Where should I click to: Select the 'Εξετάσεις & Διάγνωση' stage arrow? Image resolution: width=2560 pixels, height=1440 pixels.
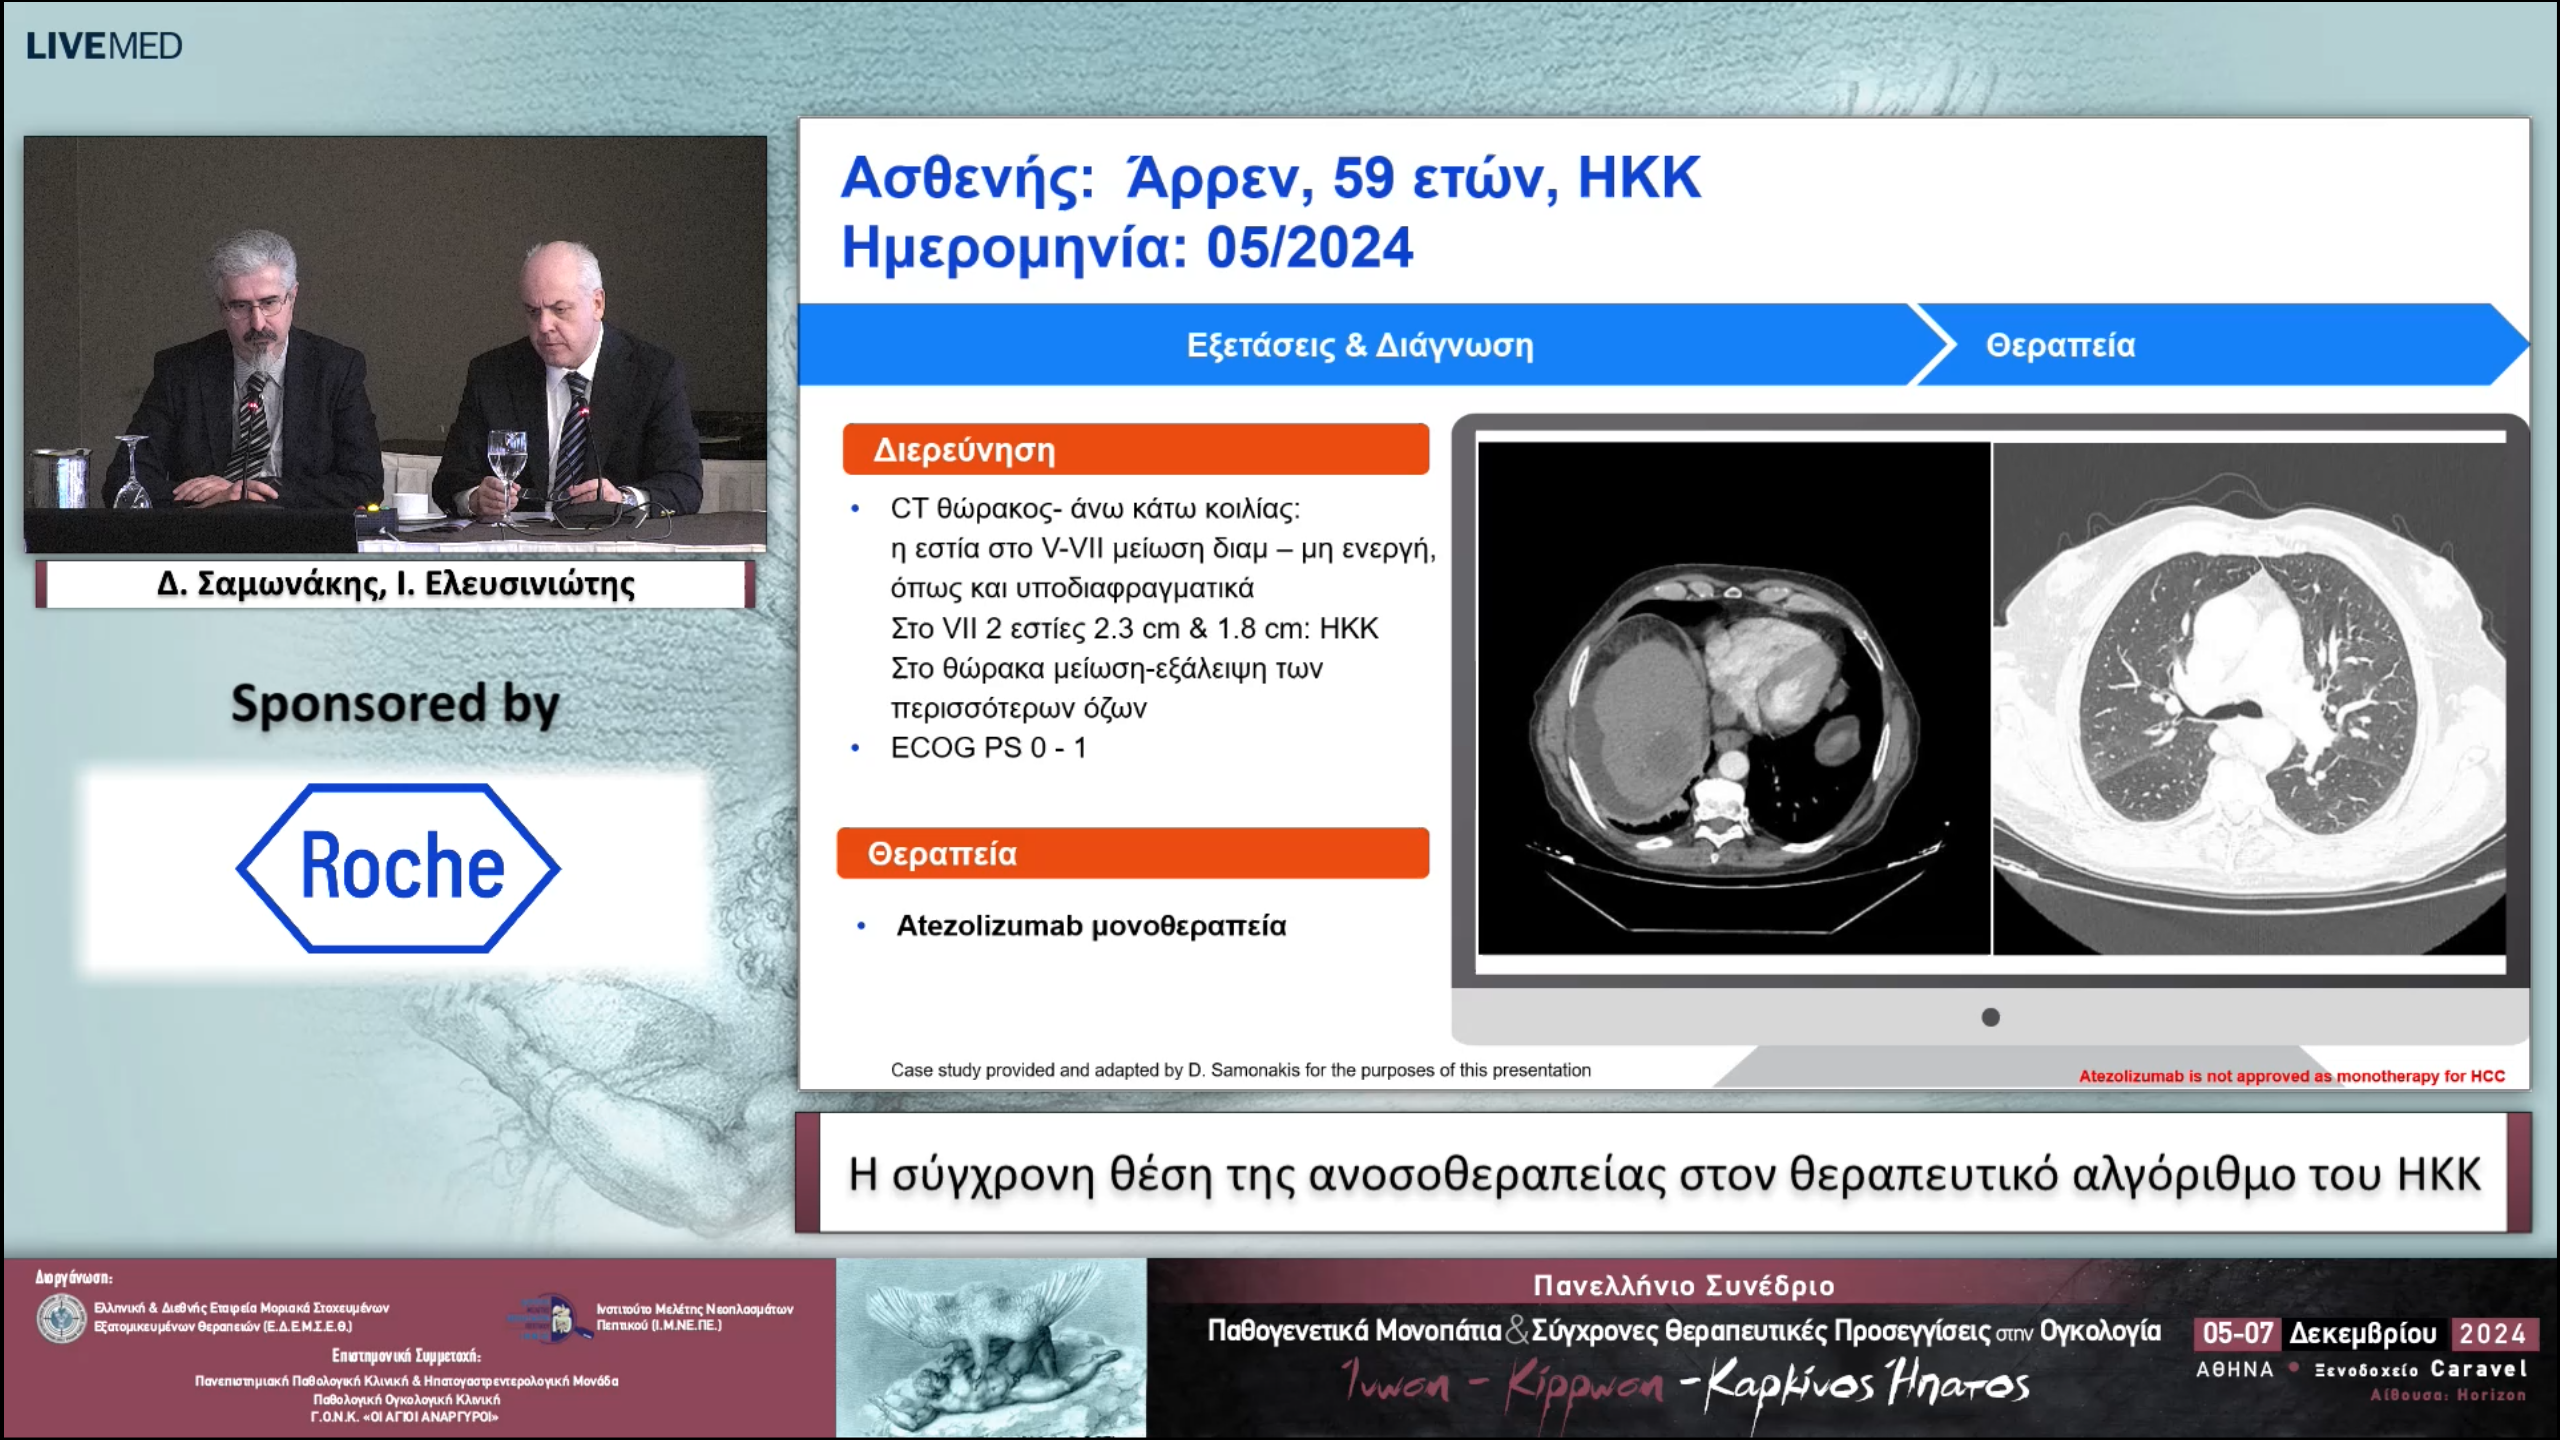1360,345
